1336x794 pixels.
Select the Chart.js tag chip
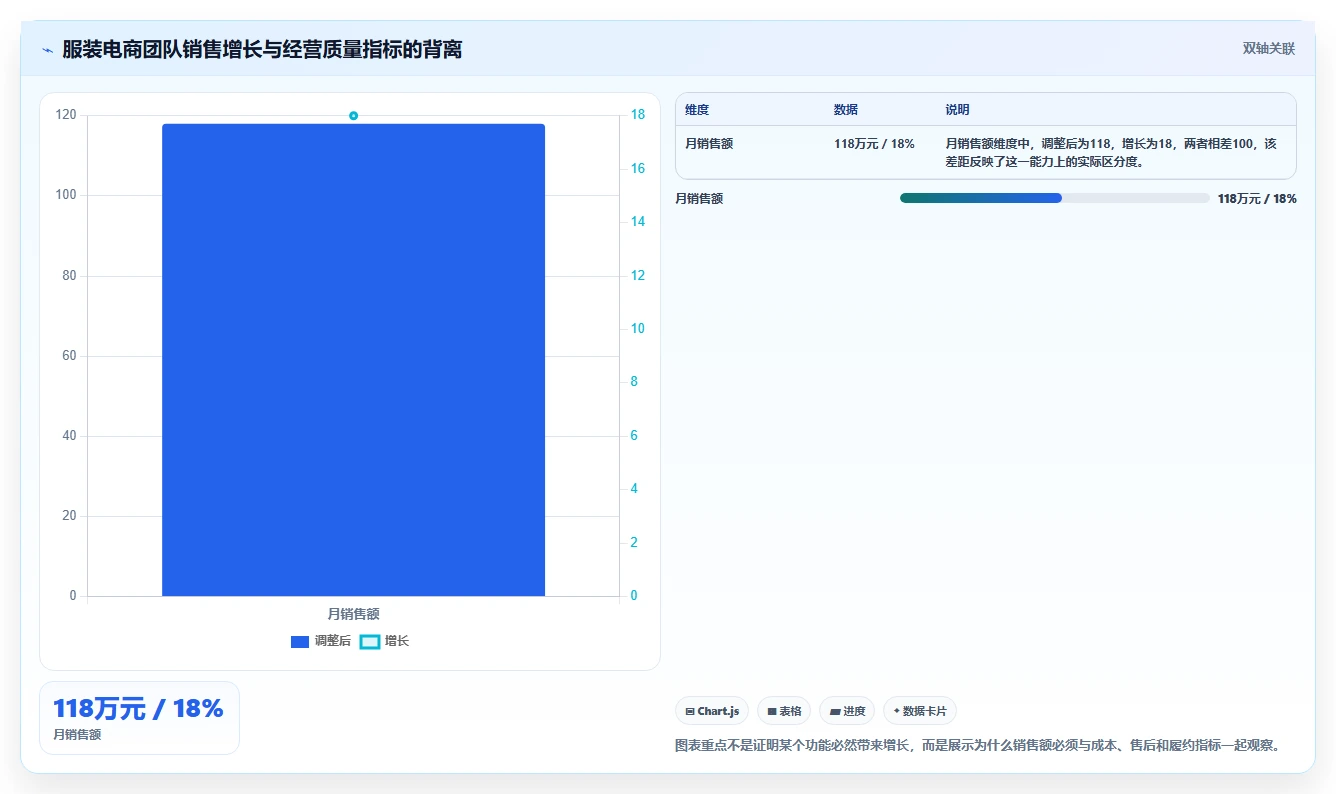712,711
